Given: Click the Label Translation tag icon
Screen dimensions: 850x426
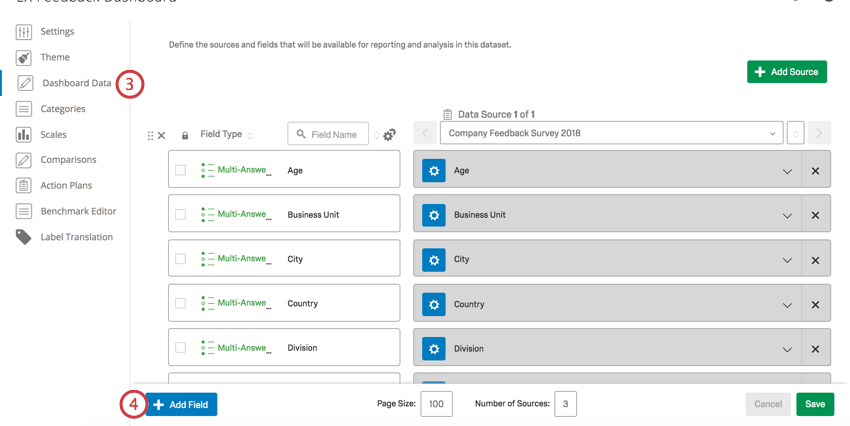Looking at the screenshot, I should [23, 237].
